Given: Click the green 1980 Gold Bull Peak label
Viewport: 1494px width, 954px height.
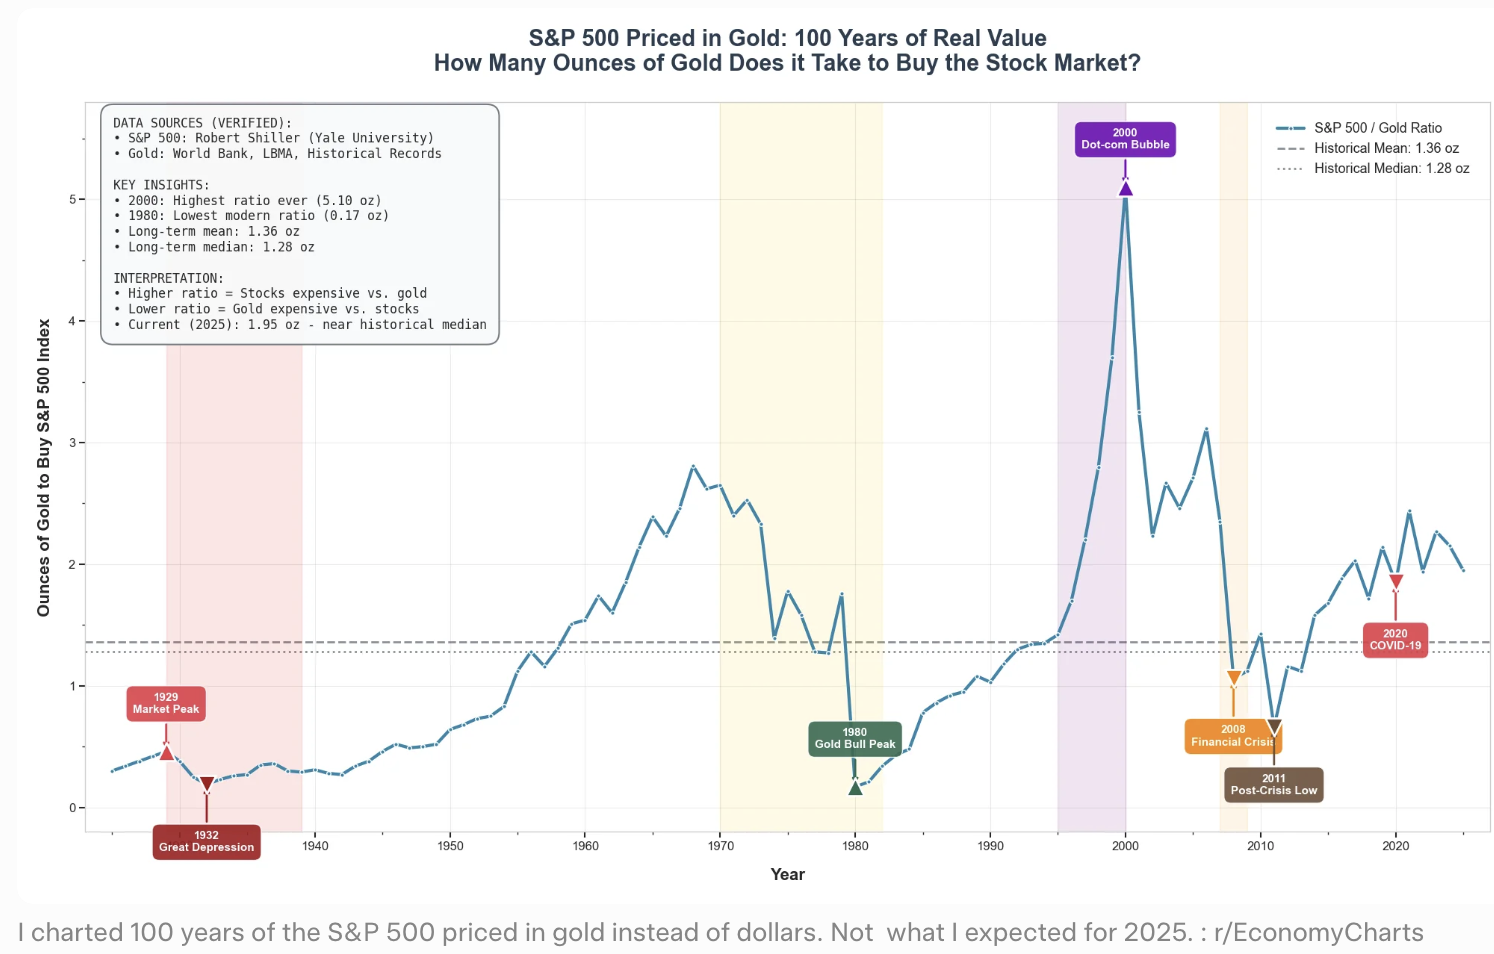Looking at the screenshot, I should tap(855, 738).
